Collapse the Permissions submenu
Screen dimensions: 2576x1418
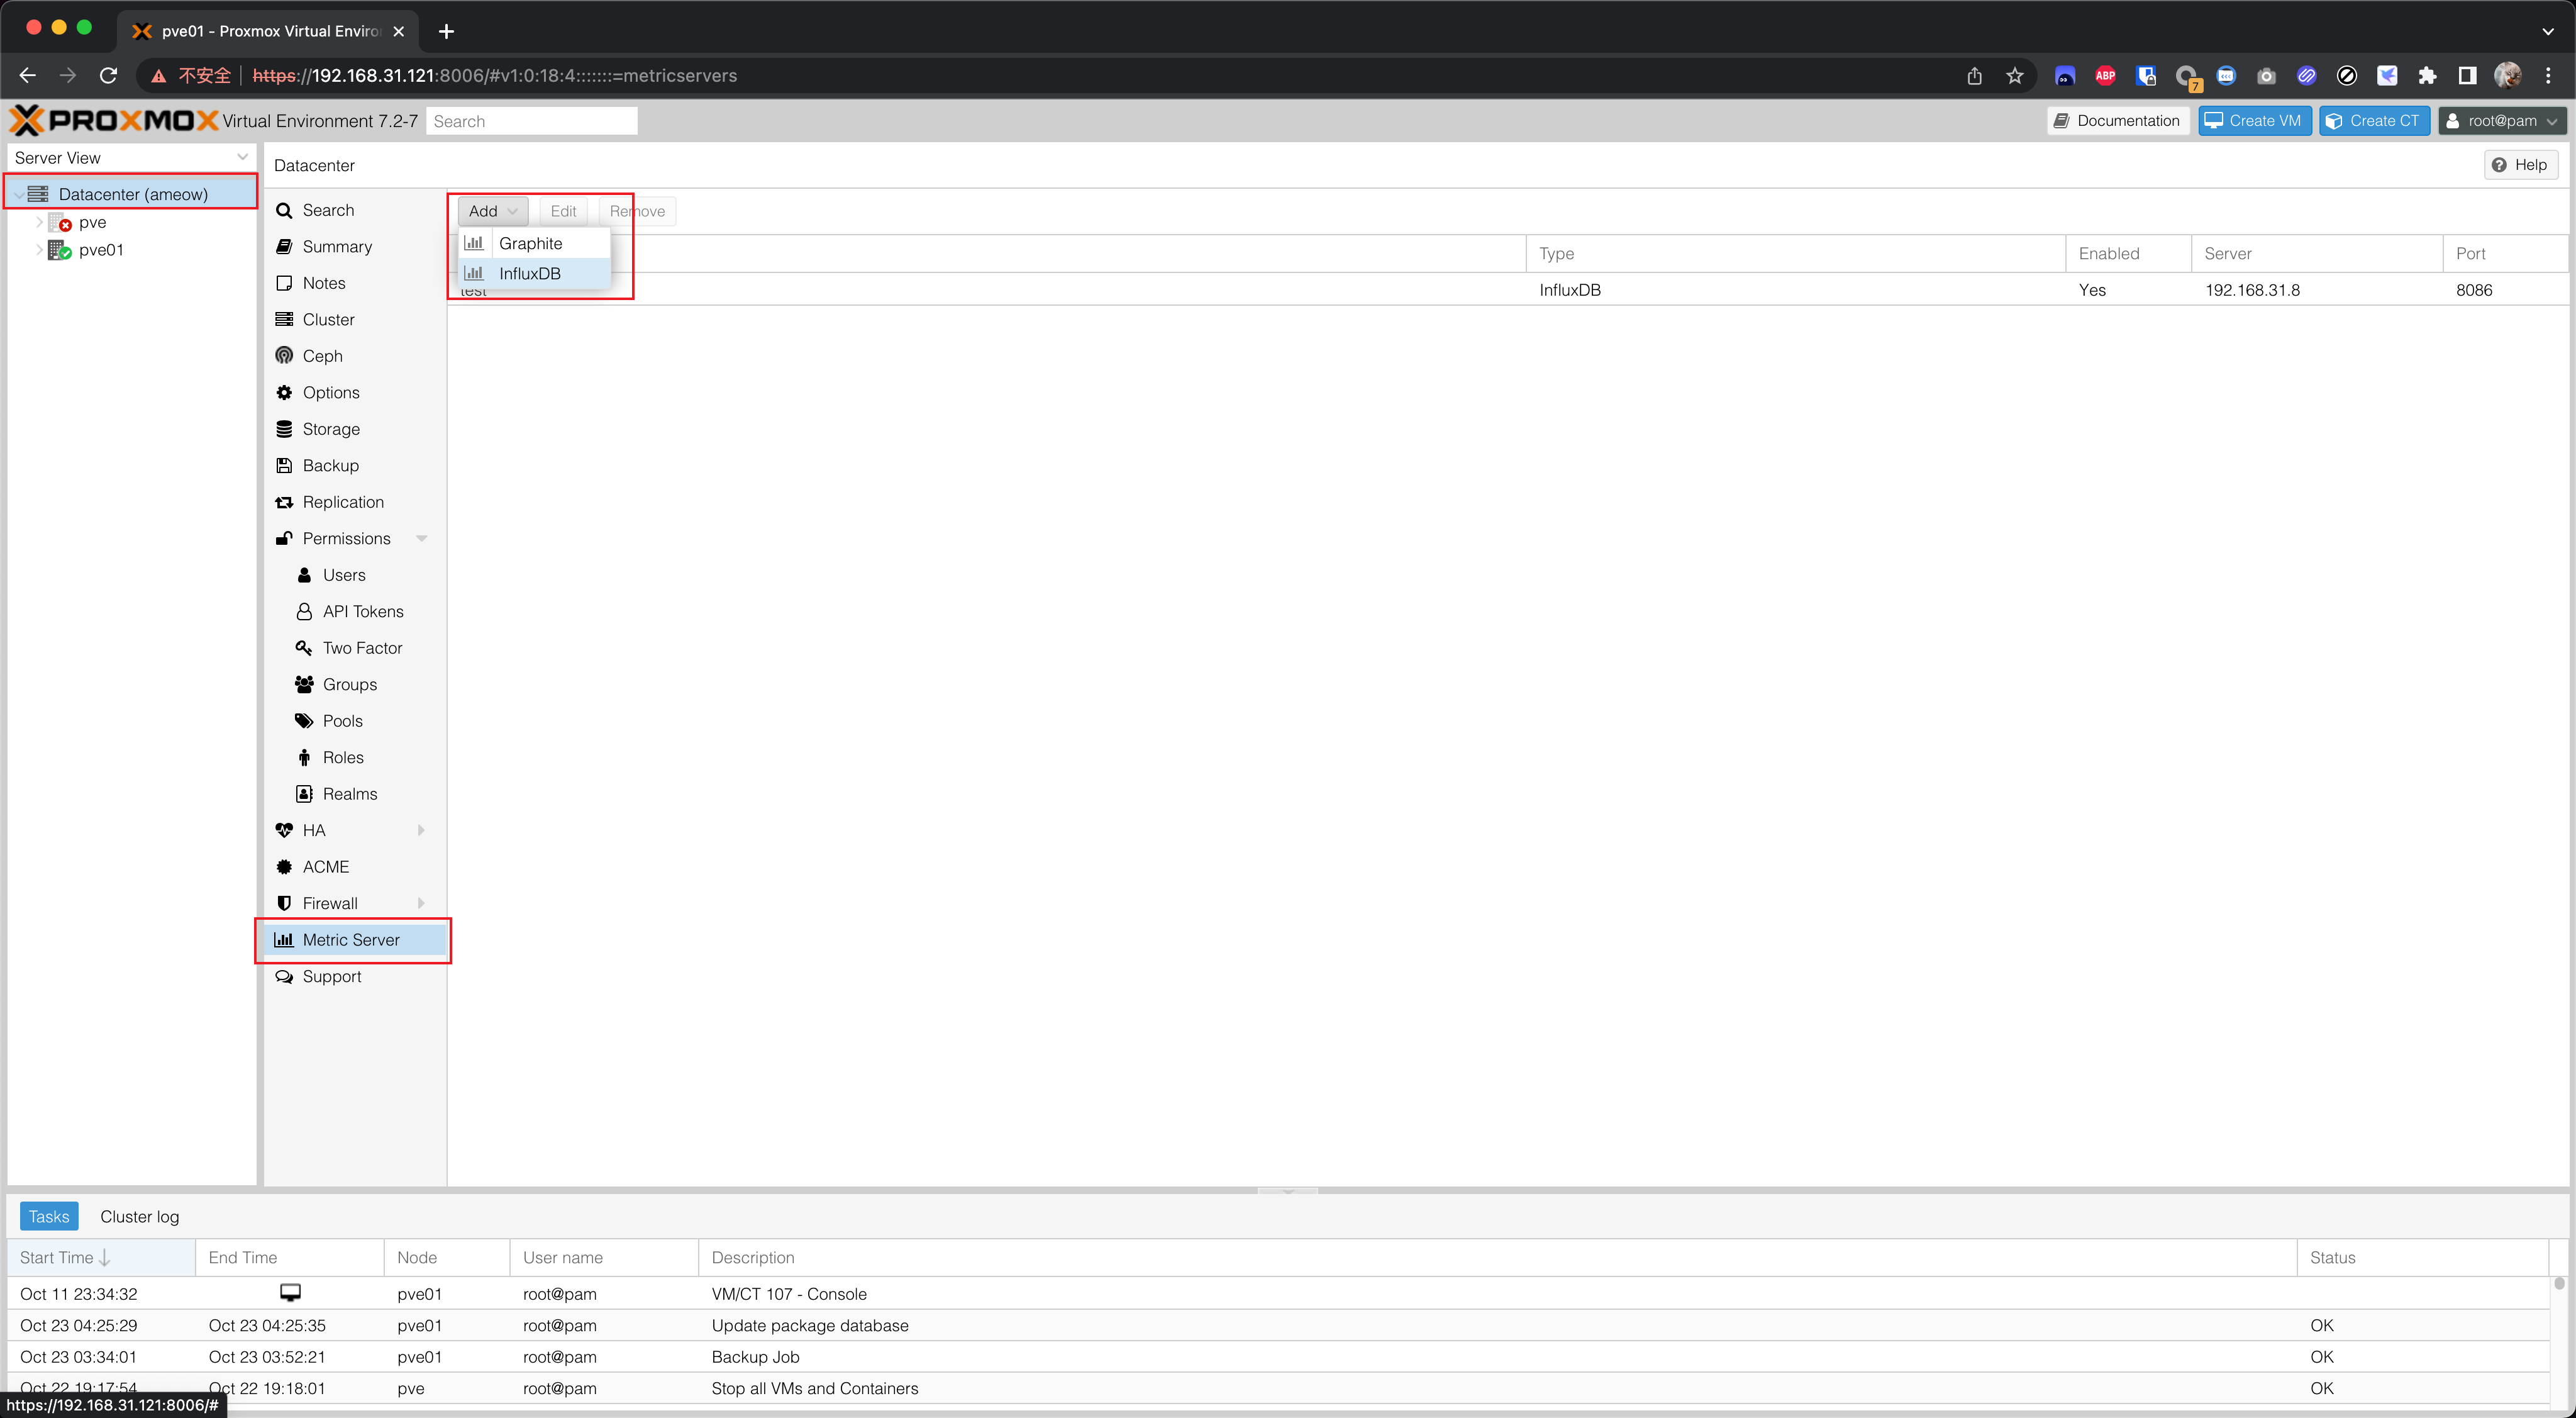click(x=421, y=539)
